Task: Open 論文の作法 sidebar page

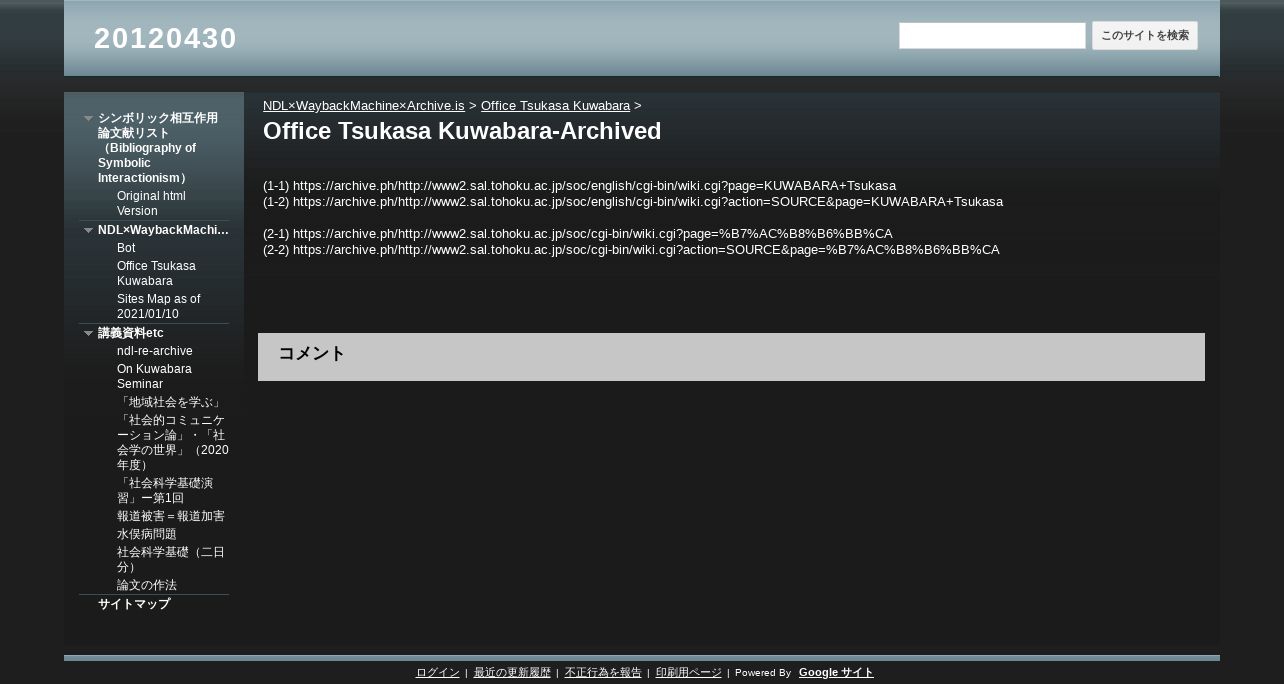Action: [147, 585]
